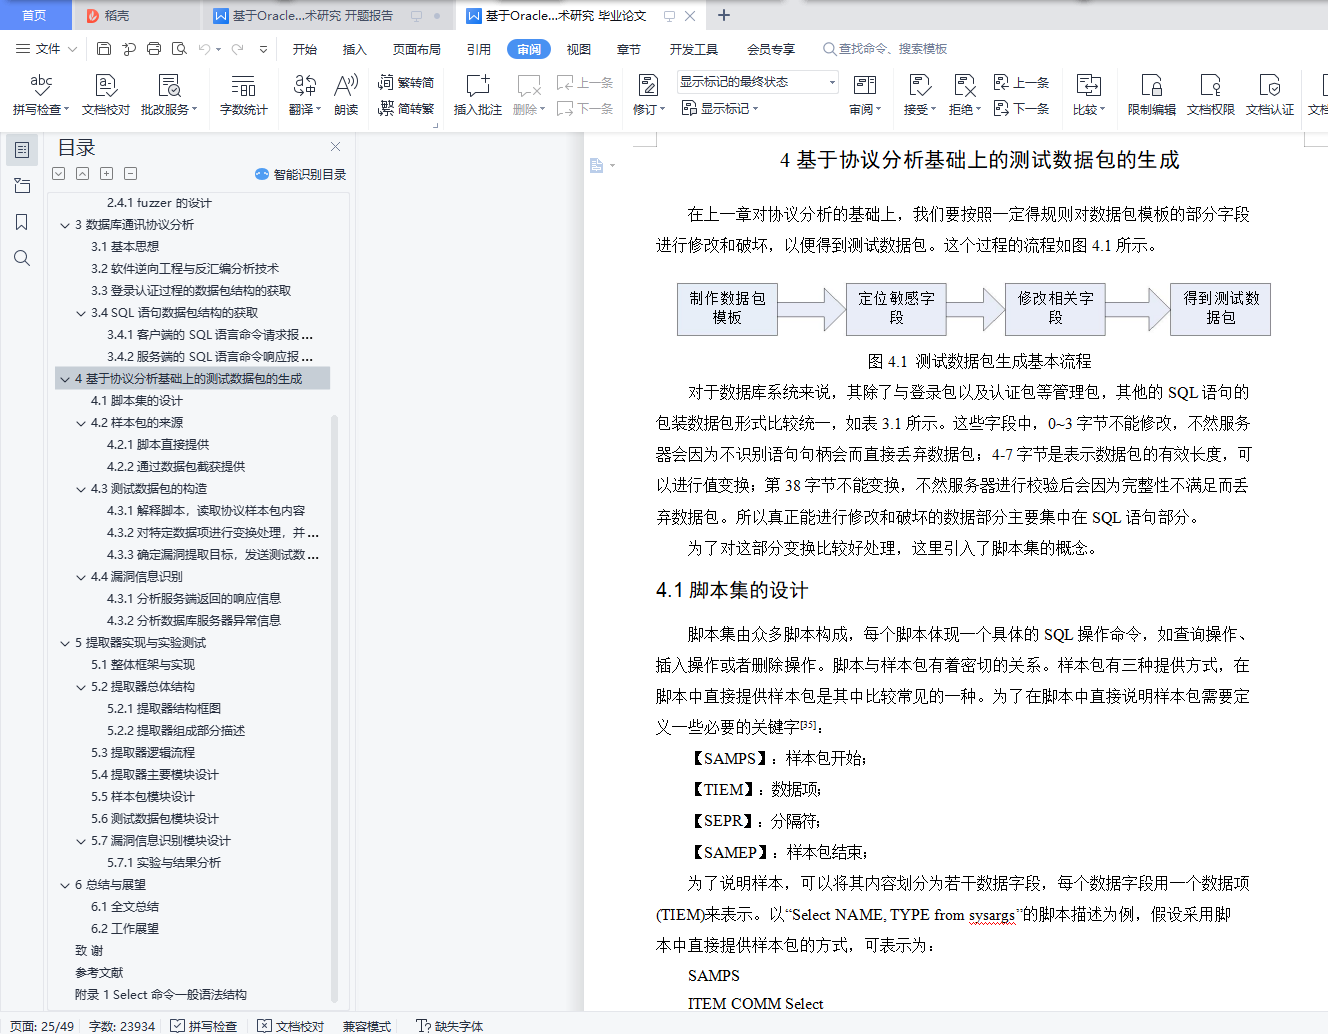1328x1034 pixels.
Task: Click the redo arrow icon
Action: coord(237,48)
